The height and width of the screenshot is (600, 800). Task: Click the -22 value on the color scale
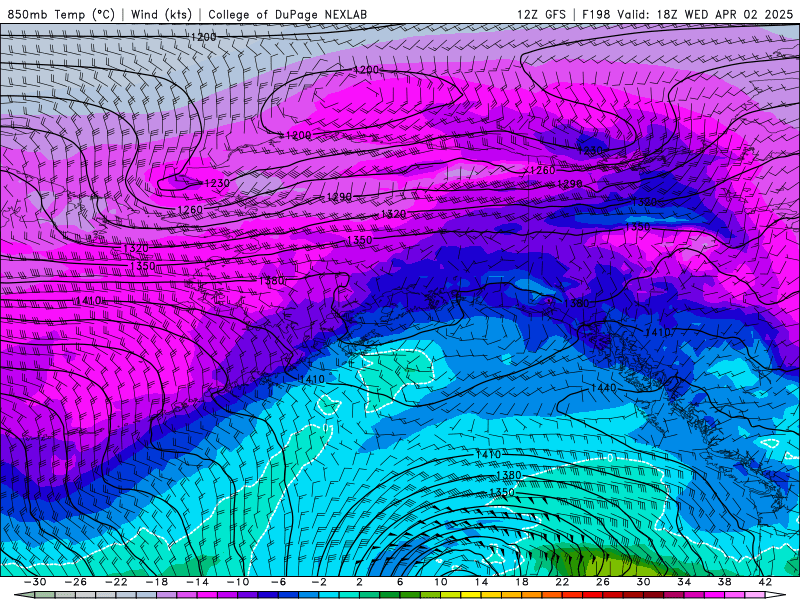[x=116, y=582]
